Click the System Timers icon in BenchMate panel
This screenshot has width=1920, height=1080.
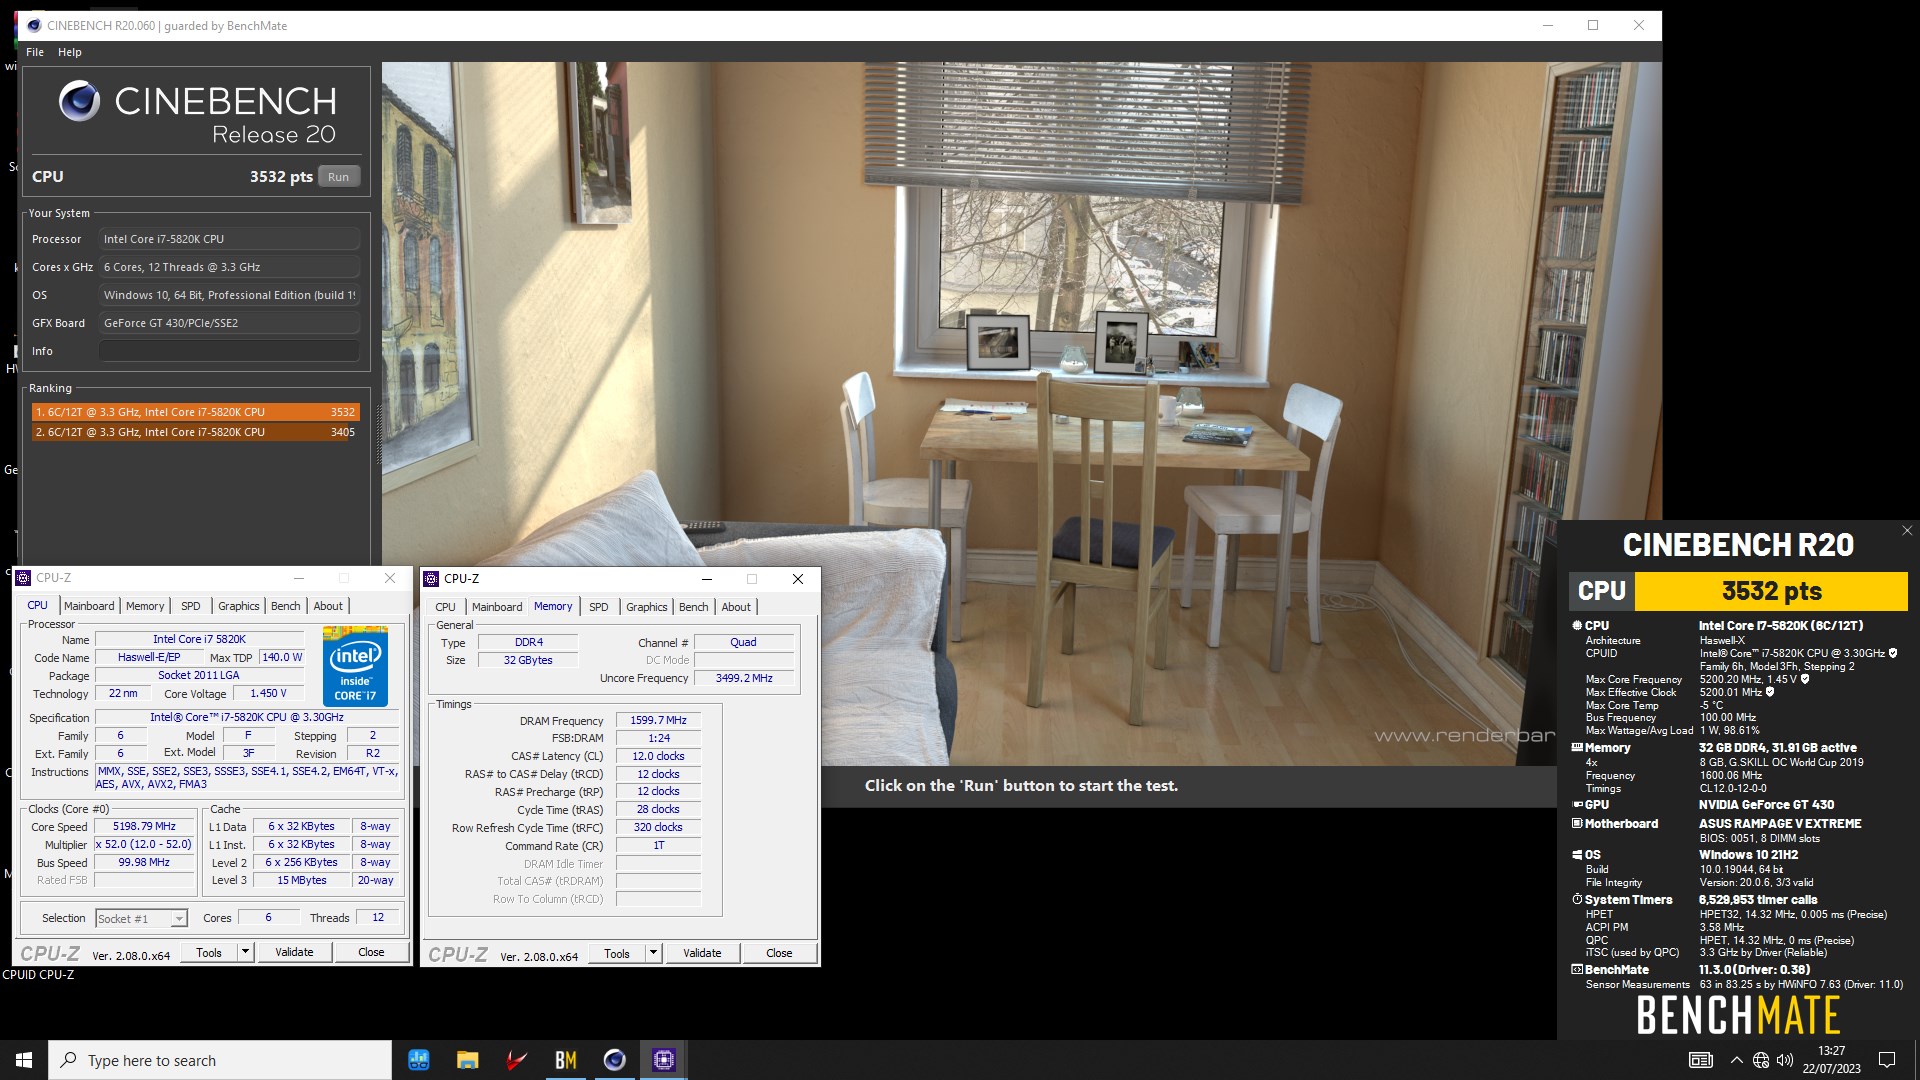point(1577,900)
